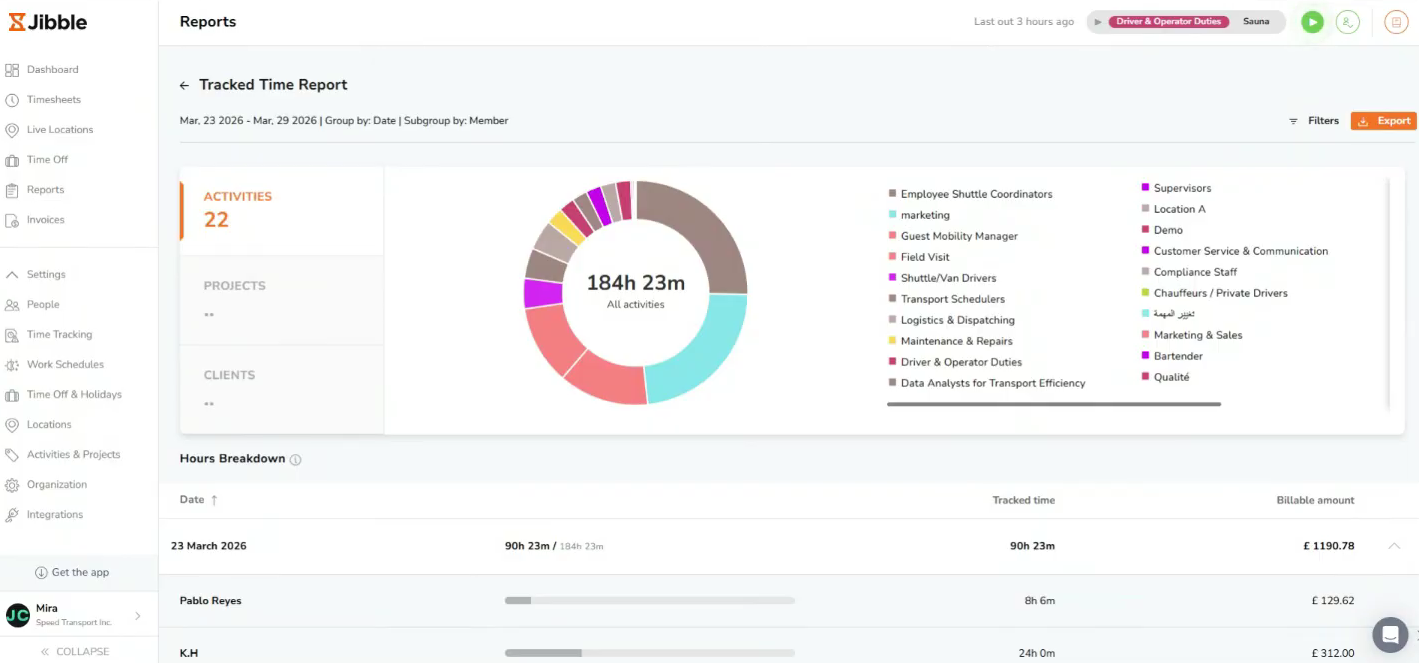Open the Filters panel

point(1313,120)
